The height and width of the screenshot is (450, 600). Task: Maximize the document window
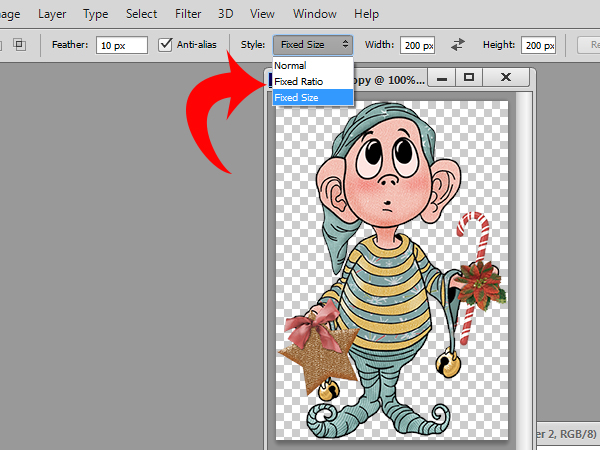tap(469, 77)
